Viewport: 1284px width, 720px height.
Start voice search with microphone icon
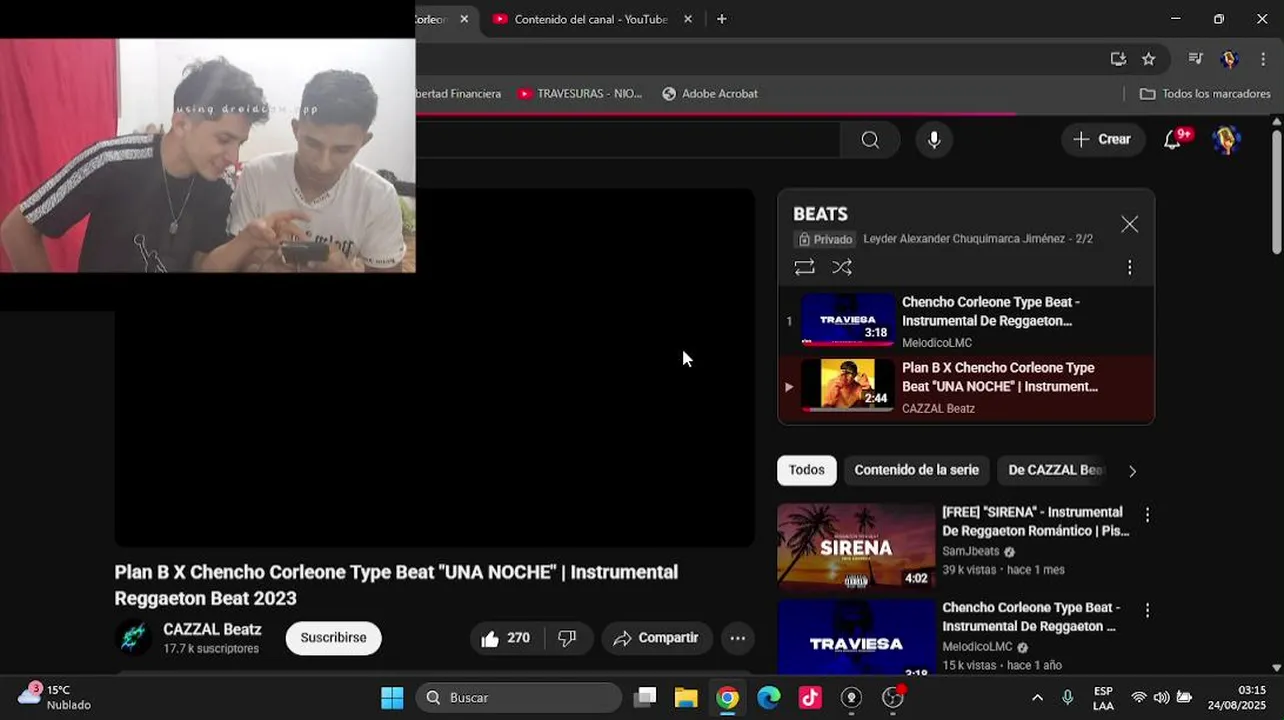(934, 140)
